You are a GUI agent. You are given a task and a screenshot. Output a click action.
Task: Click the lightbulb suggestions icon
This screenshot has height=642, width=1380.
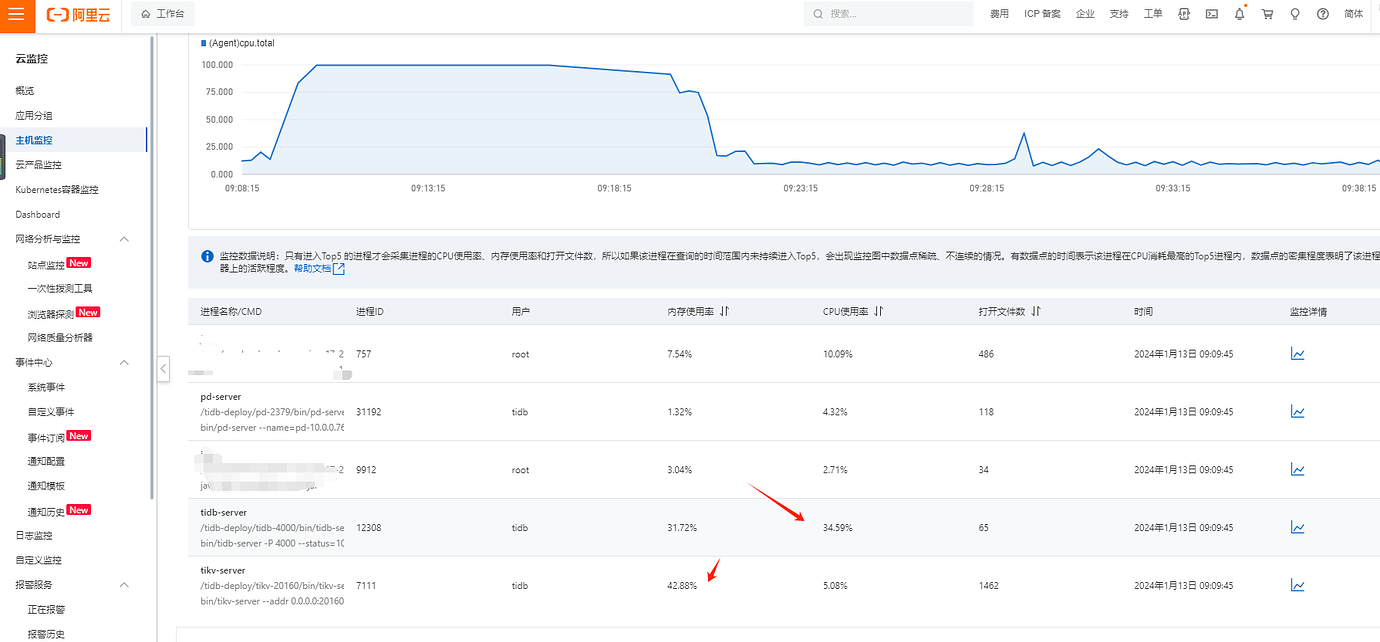(x=1294, y=13)
